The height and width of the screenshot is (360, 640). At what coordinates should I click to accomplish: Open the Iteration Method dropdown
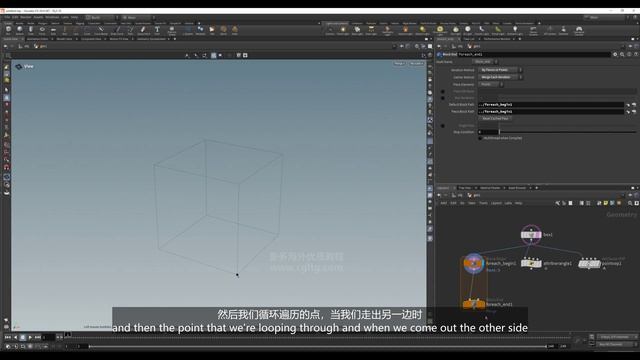pyautogui.click(x=500, y=70)
